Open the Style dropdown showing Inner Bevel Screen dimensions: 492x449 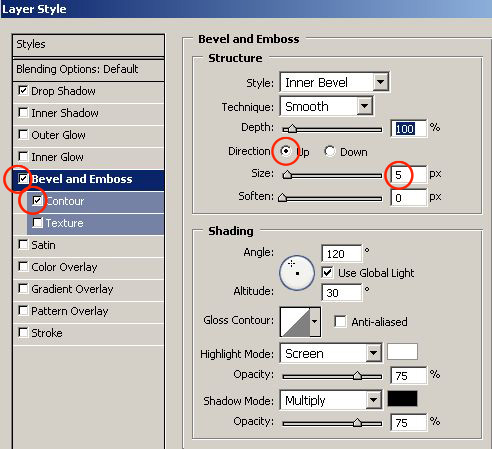[x=334, y=82]
